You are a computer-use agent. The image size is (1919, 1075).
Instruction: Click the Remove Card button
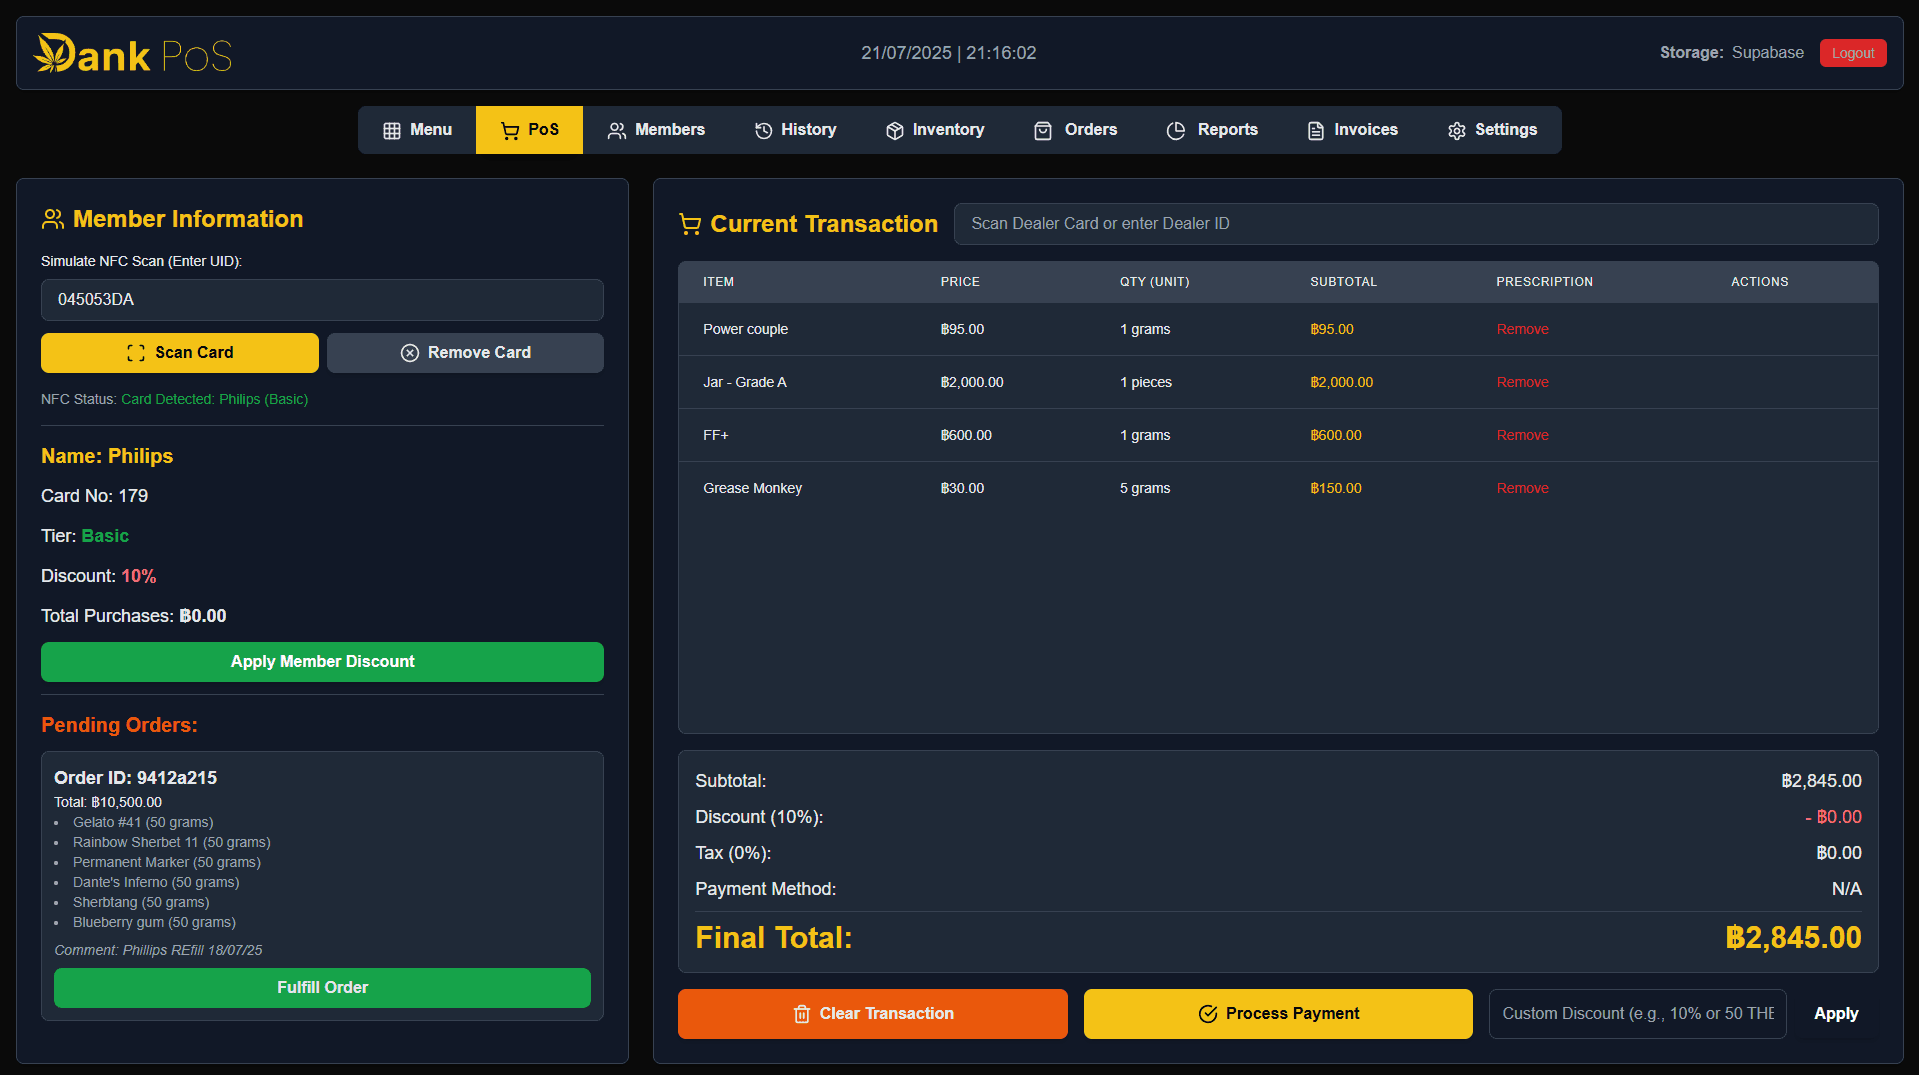coord(465,353)
